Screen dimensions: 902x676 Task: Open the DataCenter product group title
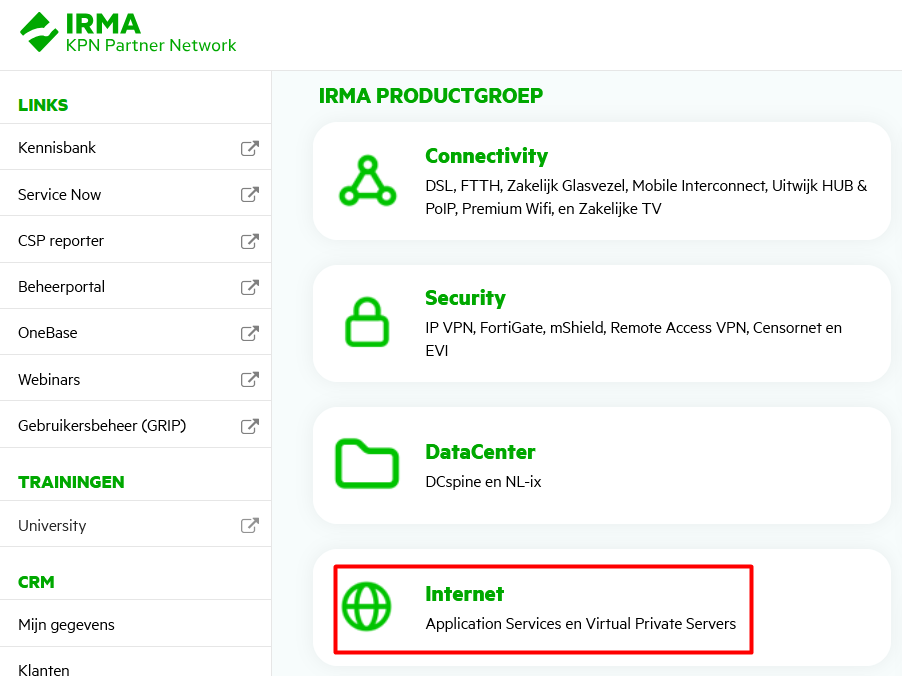pyautogui.click(x=480, y=452)
